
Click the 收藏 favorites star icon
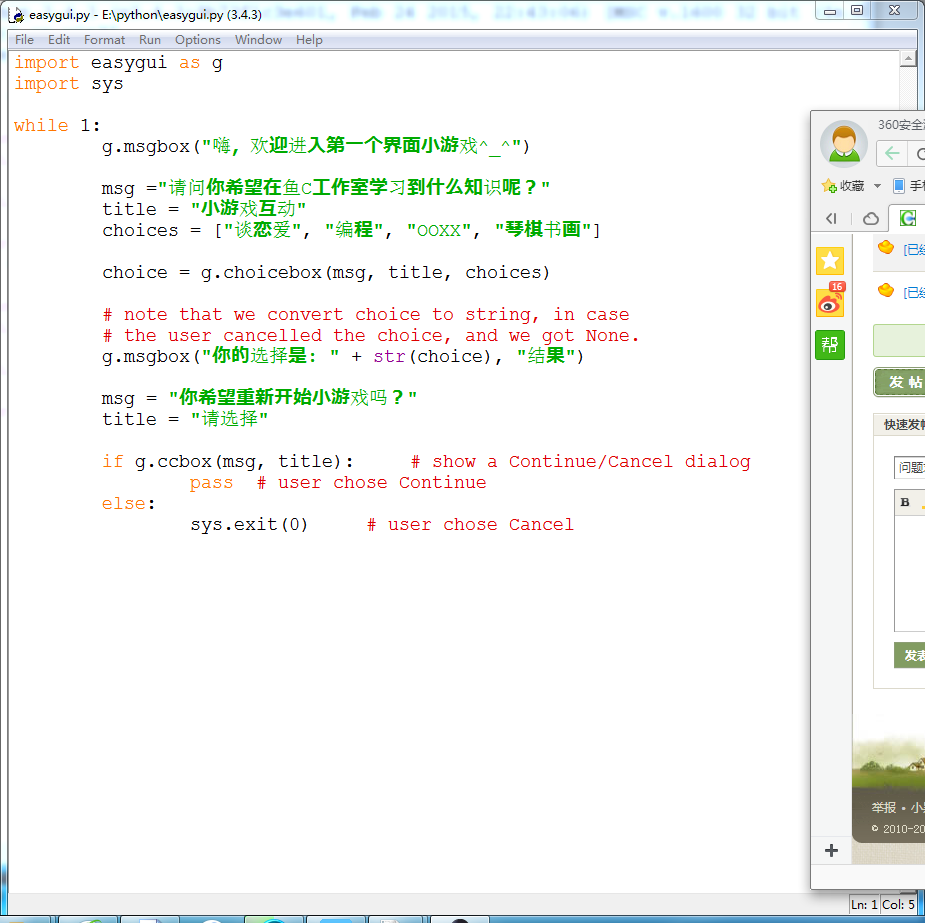pyautogui.click(x=829, y=186)
